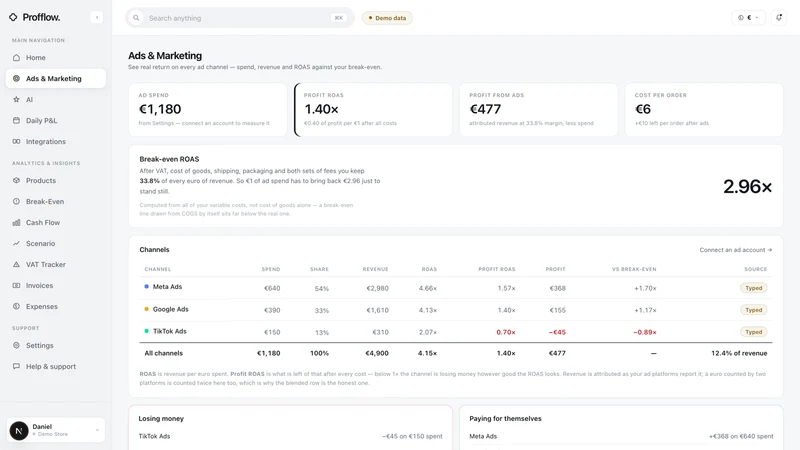Click the Google Ads channel name
This screenshot has width=800, height=450.
click(170, 309)
